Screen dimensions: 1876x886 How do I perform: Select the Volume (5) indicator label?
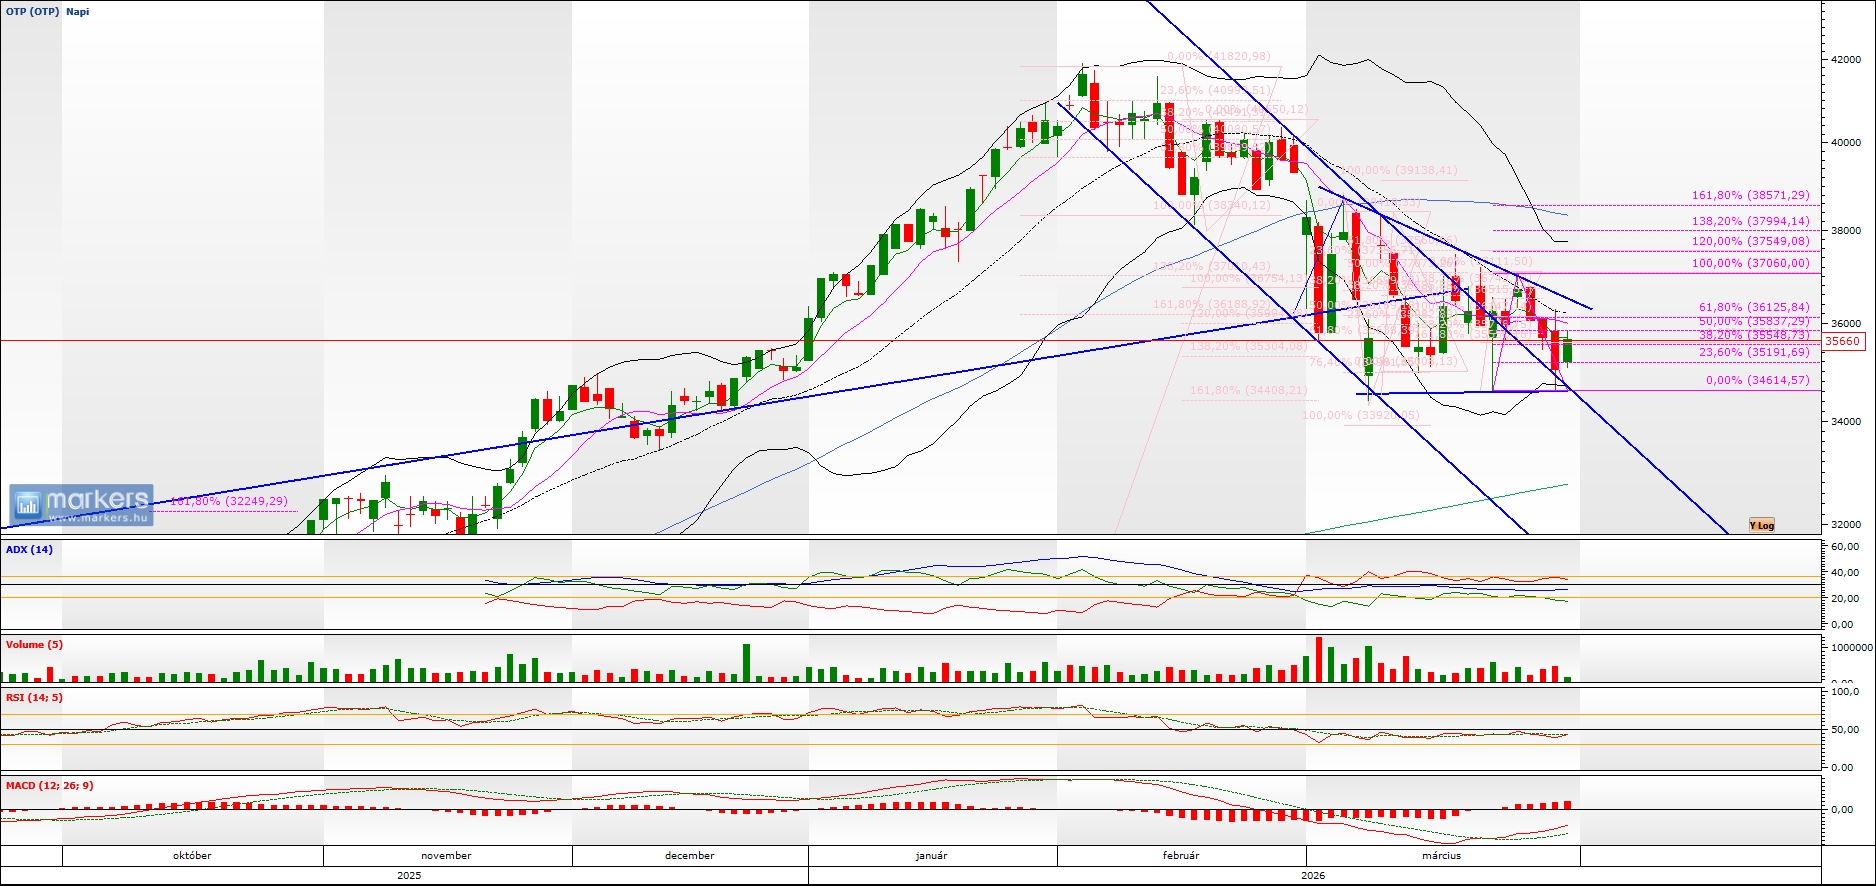coord(34,644)
